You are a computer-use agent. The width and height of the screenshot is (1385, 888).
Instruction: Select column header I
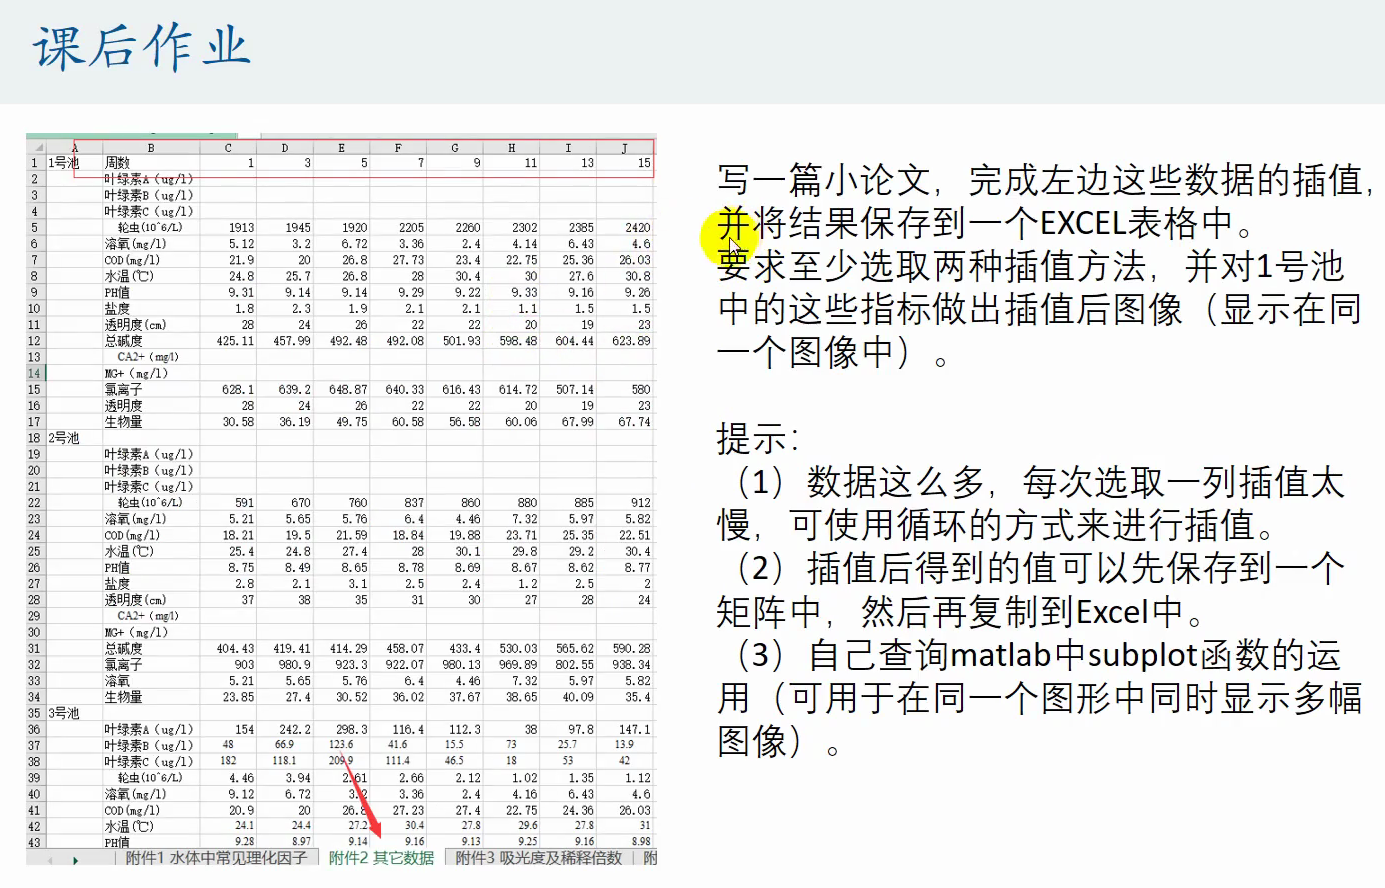(568, 148)
